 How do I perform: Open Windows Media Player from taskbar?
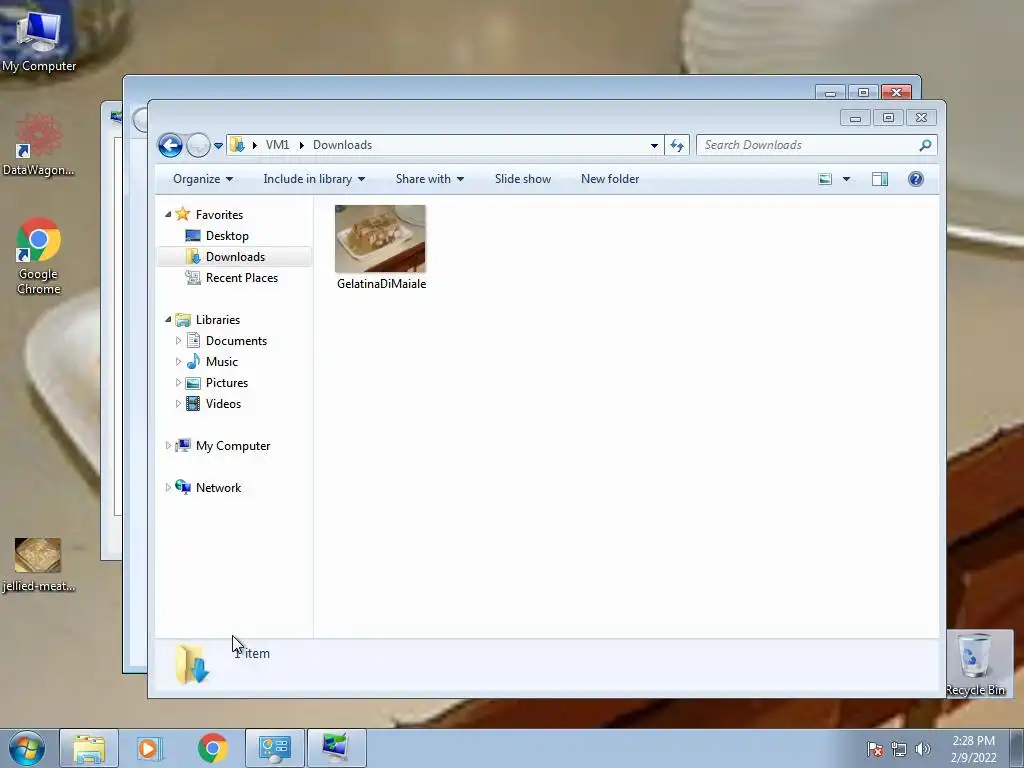point(150,748)
